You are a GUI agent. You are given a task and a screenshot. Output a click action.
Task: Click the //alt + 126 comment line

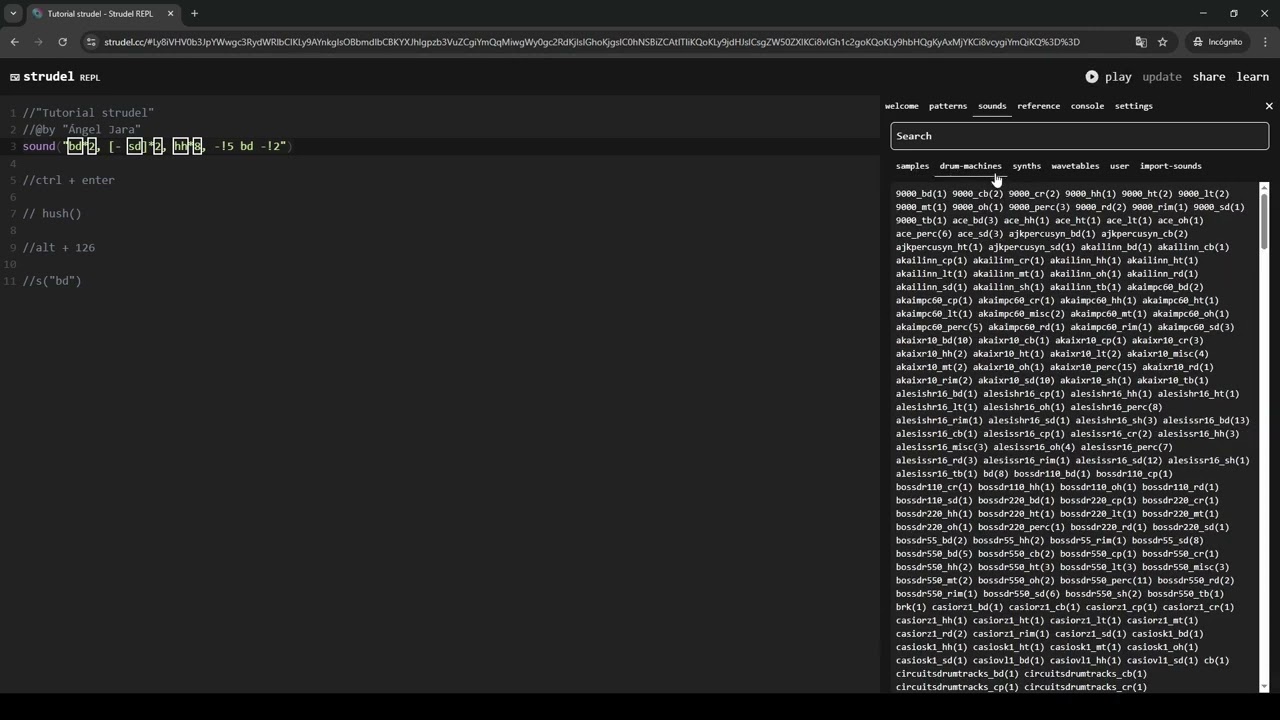point(59,248)
